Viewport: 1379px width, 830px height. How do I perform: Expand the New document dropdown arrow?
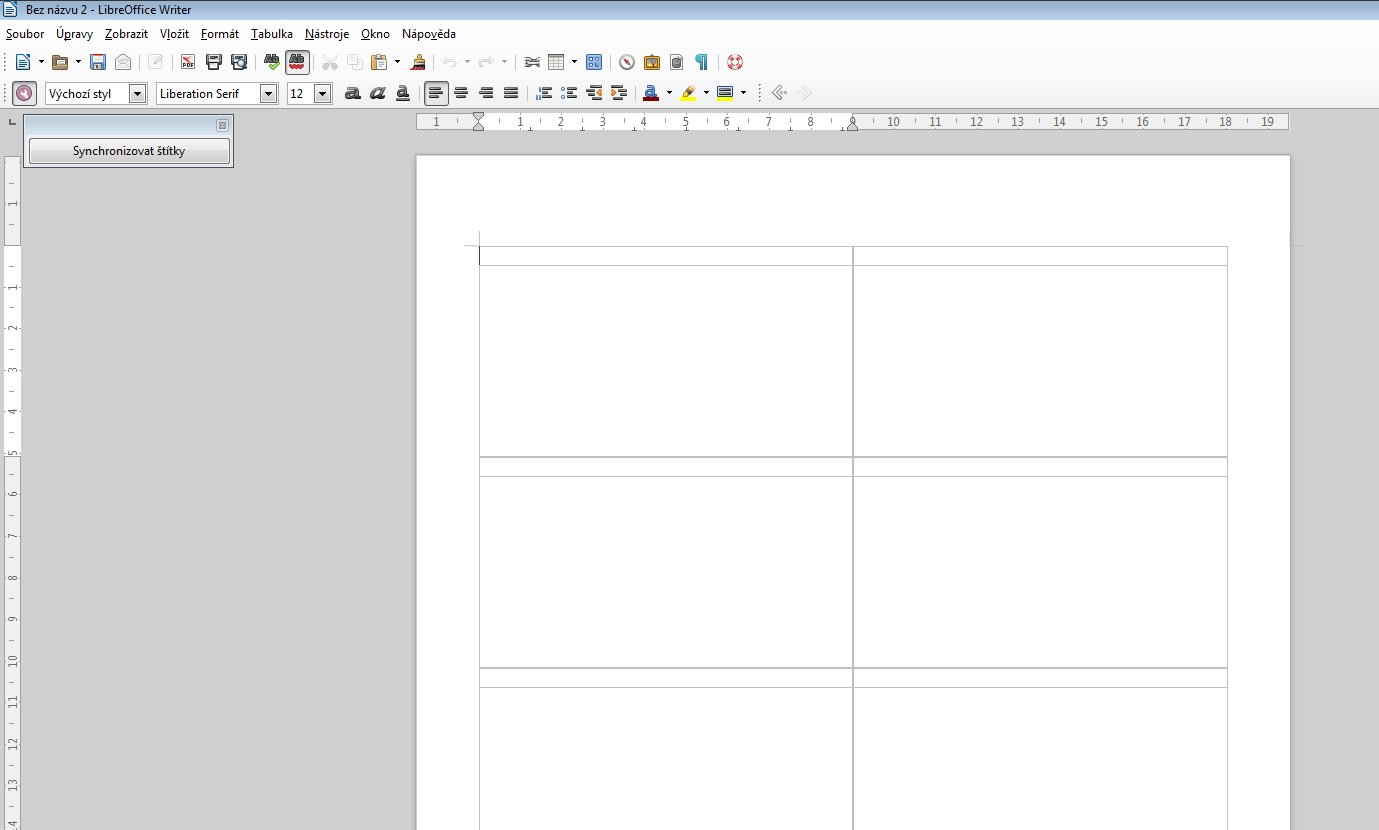click(41, 62)
